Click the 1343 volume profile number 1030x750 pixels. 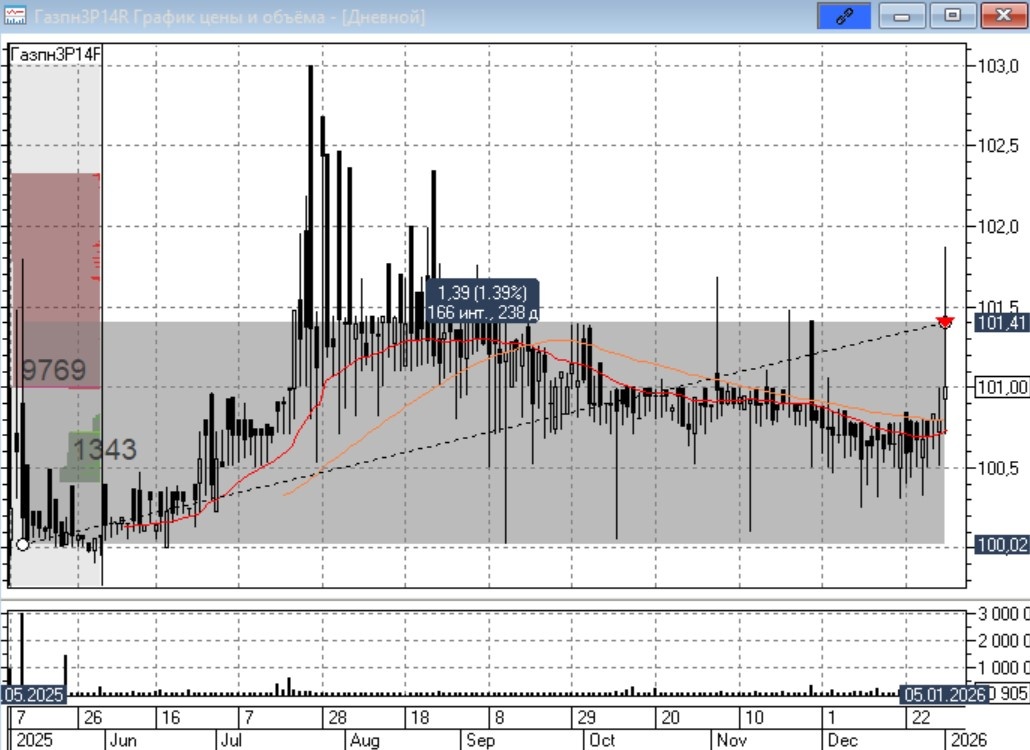(105, 450)
